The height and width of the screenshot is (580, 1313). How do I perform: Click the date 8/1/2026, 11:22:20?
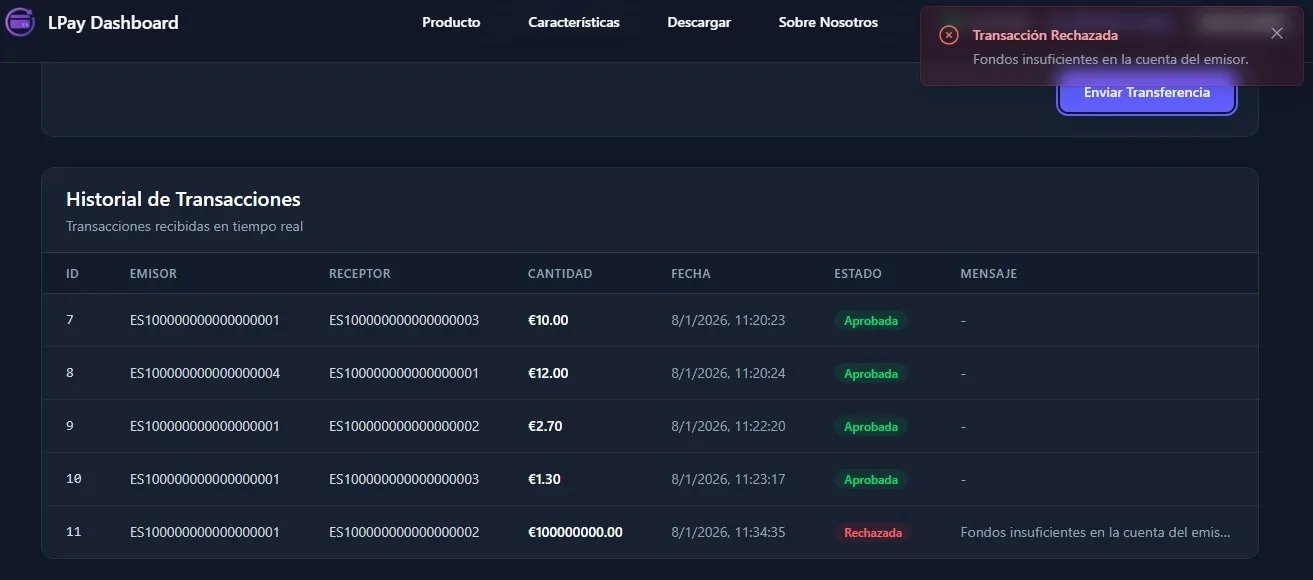pos(728,426)
